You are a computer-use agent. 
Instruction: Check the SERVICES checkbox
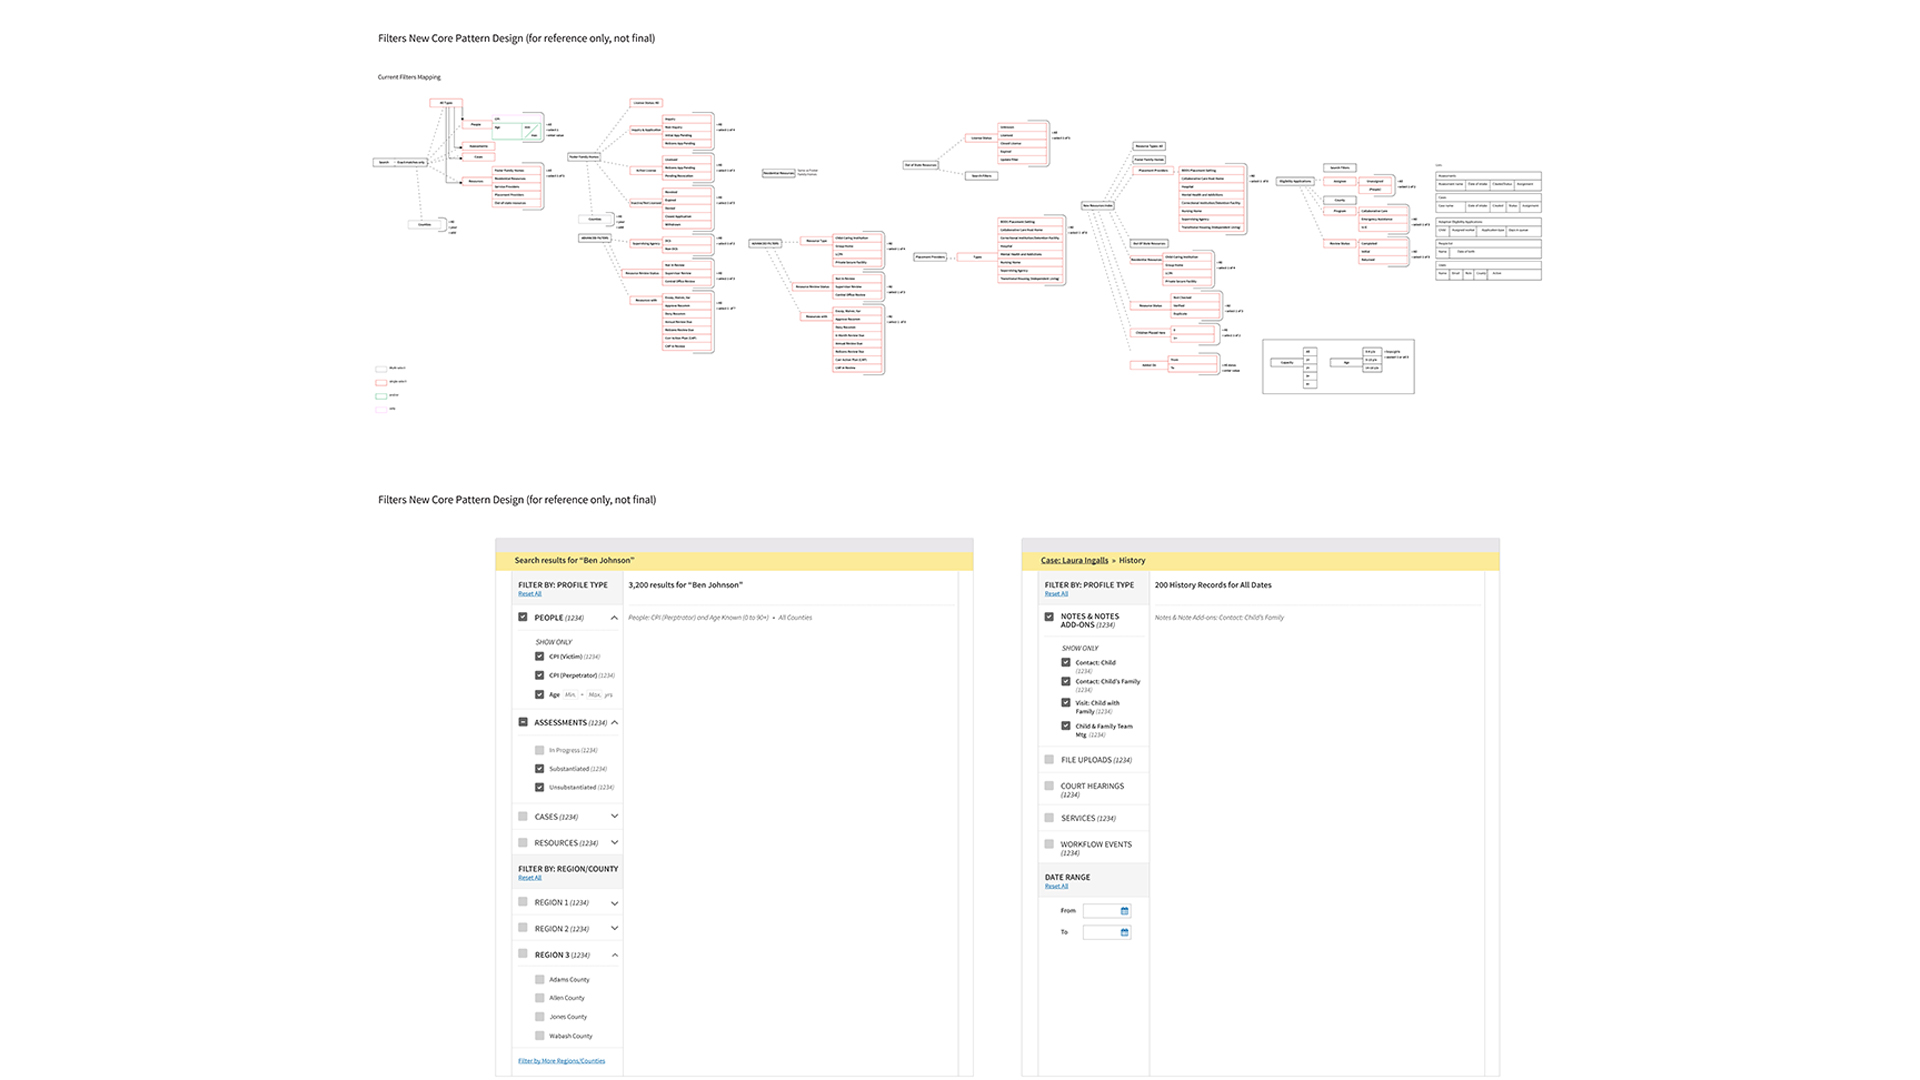pos(1049,818)
